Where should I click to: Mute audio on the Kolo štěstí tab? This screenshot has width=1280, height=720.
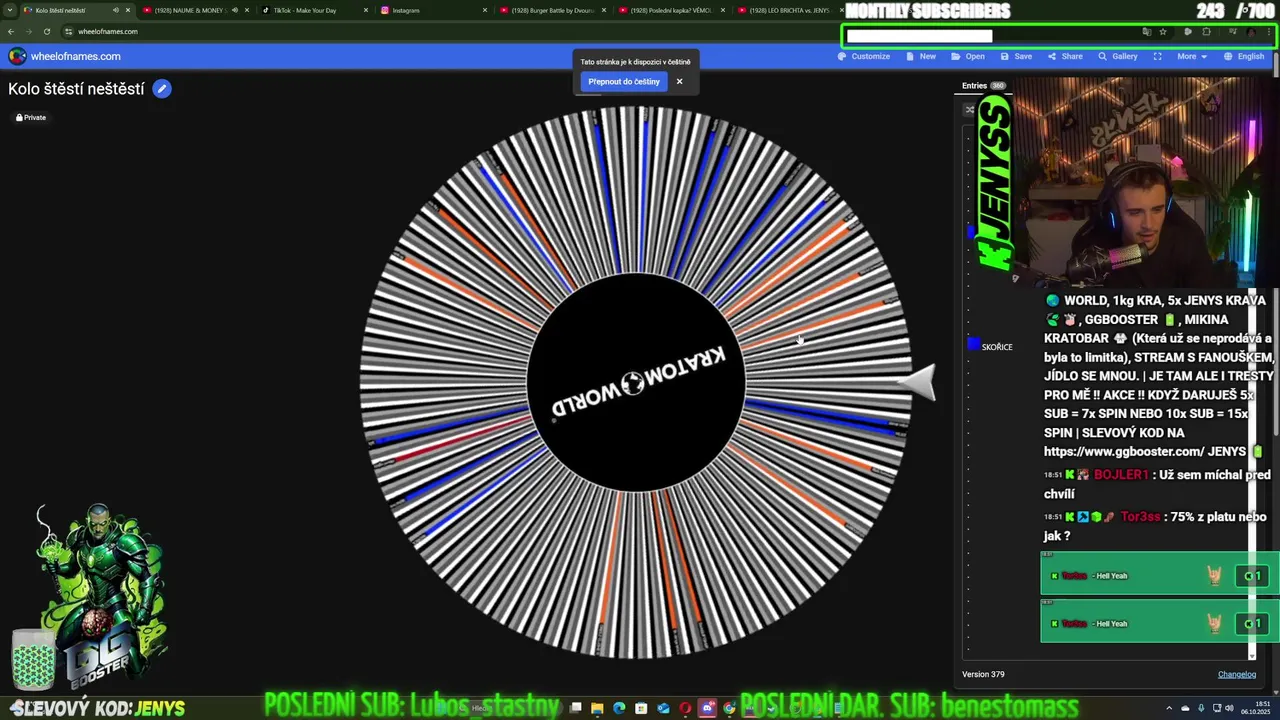coord(116,10)
